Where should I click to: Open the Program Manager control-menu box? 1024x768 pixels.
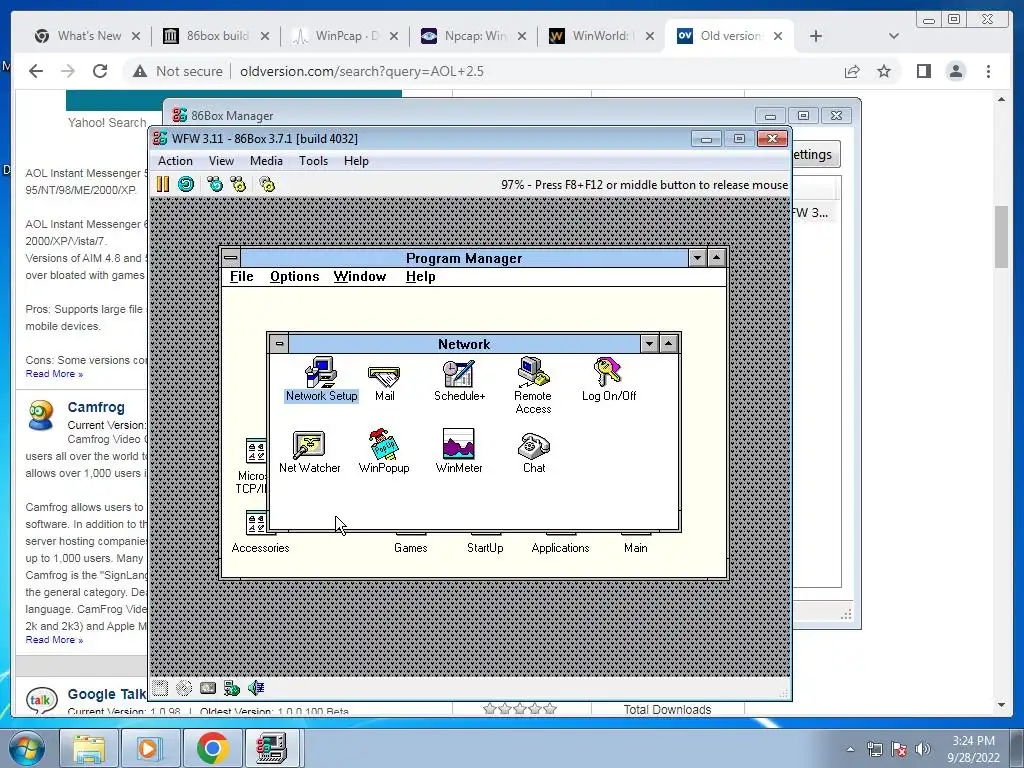(x=231, y=257)
